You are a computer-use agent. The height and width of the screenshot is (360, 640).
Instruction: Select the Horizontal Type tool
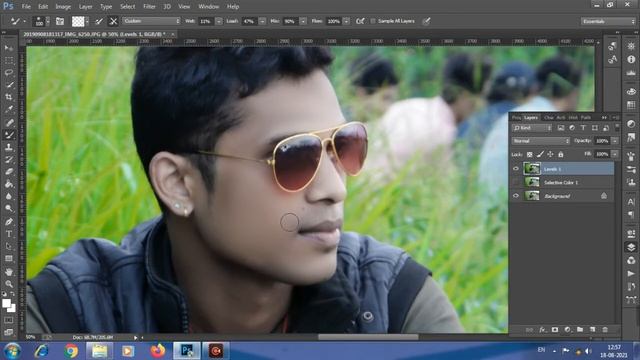[x=9, y=234]
